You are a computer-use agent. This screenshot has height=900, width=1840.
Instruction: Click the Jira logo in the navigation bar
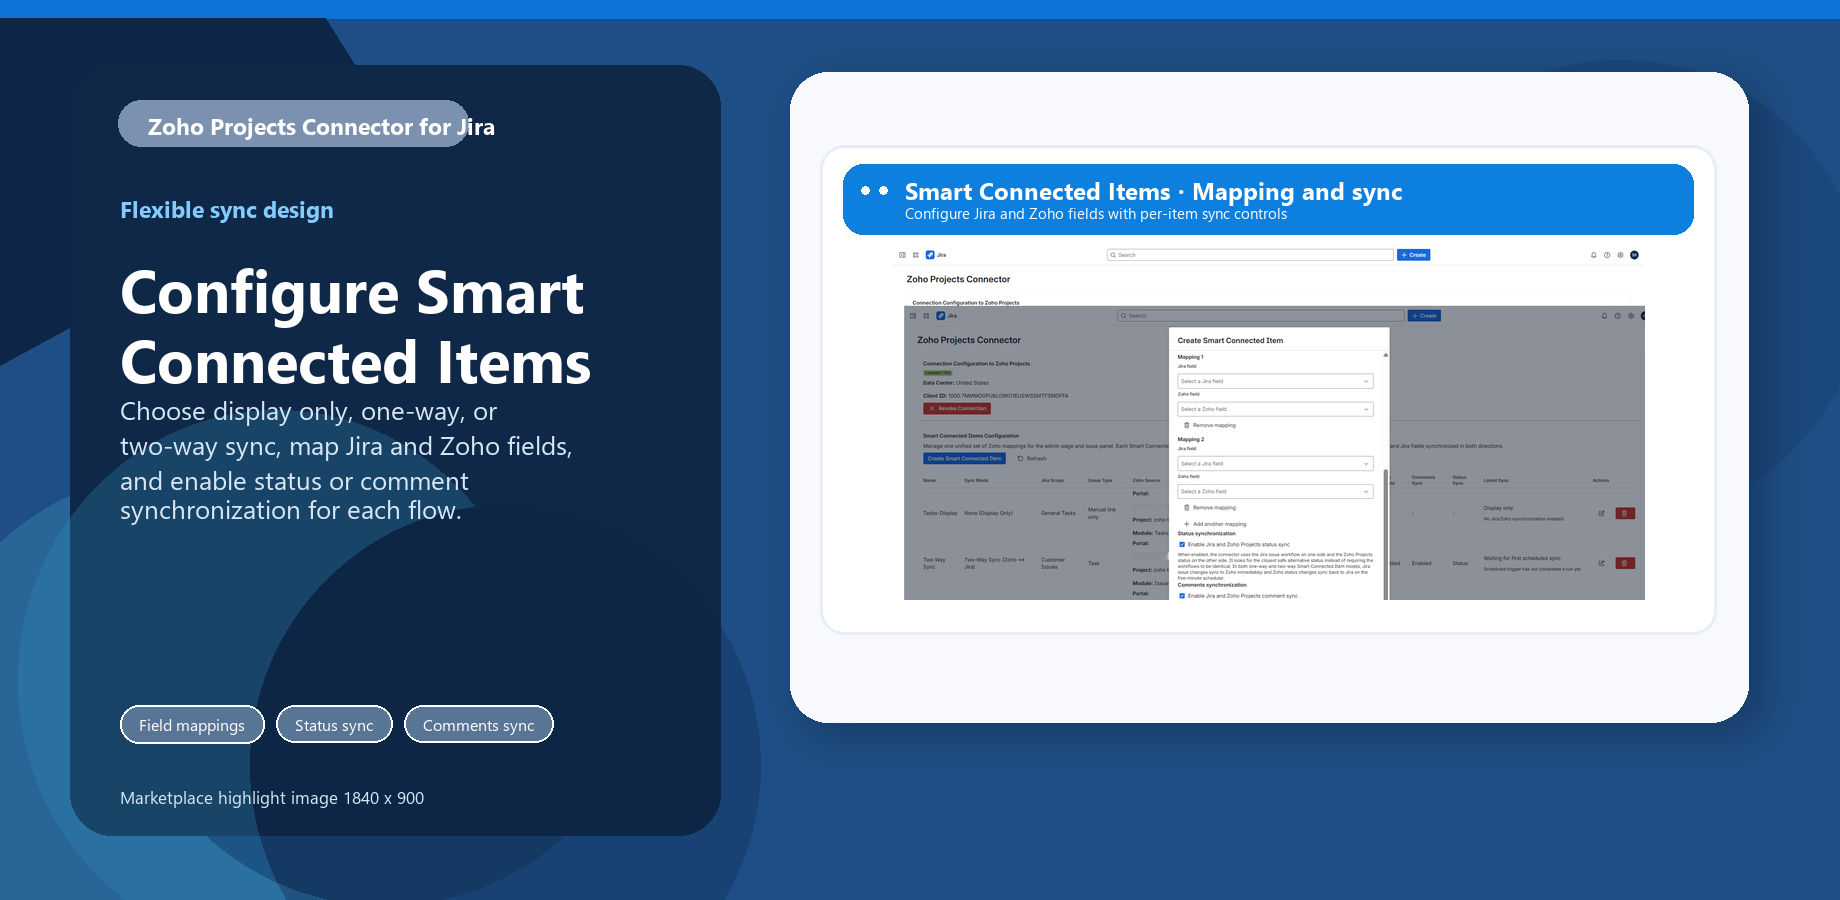pyautogui.click(x=933, y=255)
